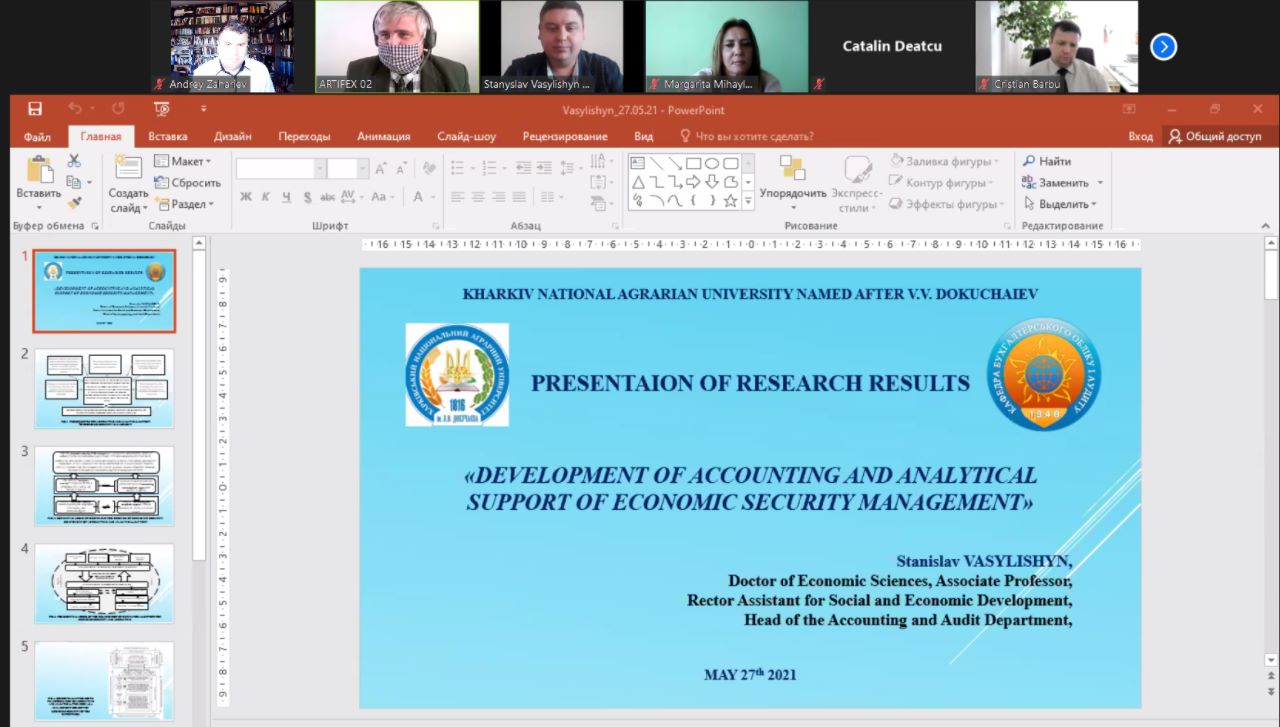Toggle bold (Ж) formatting

[246, 197]
